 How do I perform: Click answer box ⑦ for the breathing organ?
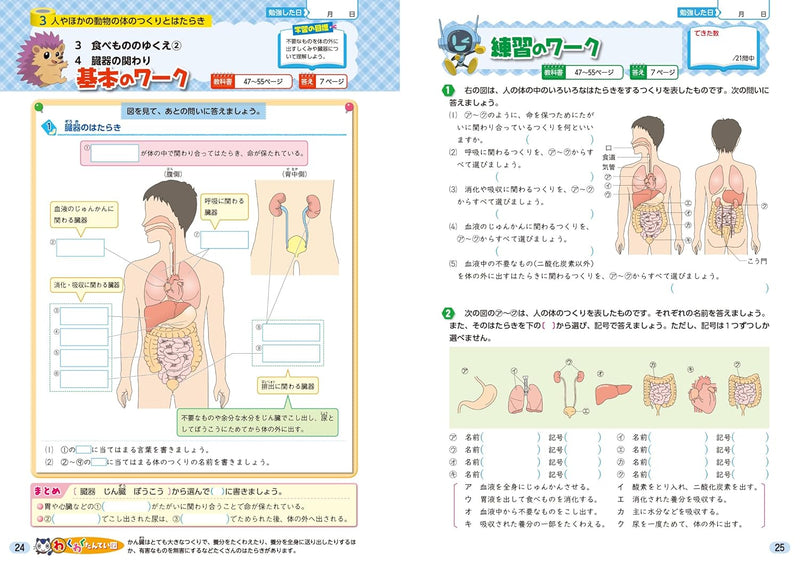click(x=224, y=240)
